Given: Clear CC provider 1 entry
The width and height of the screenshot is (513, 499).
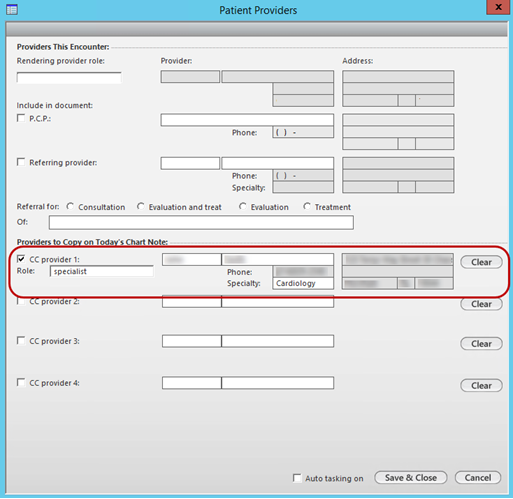Looking at the screenshot, I should point(481,262).
